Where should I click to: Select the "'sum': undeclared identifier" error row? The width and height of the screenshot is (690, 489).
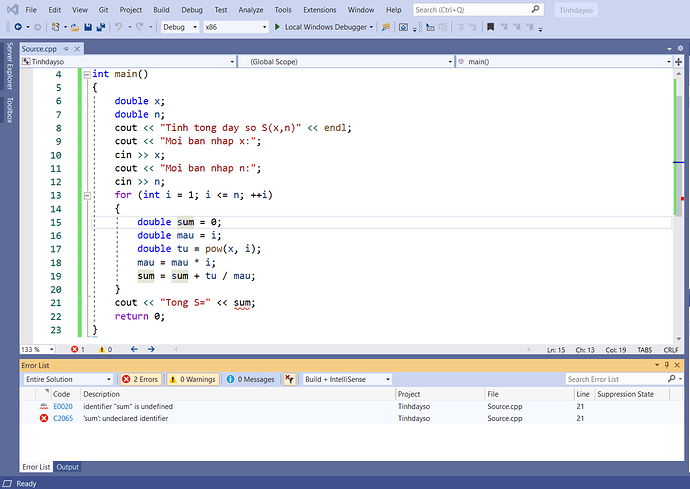[x=352, y=418]
